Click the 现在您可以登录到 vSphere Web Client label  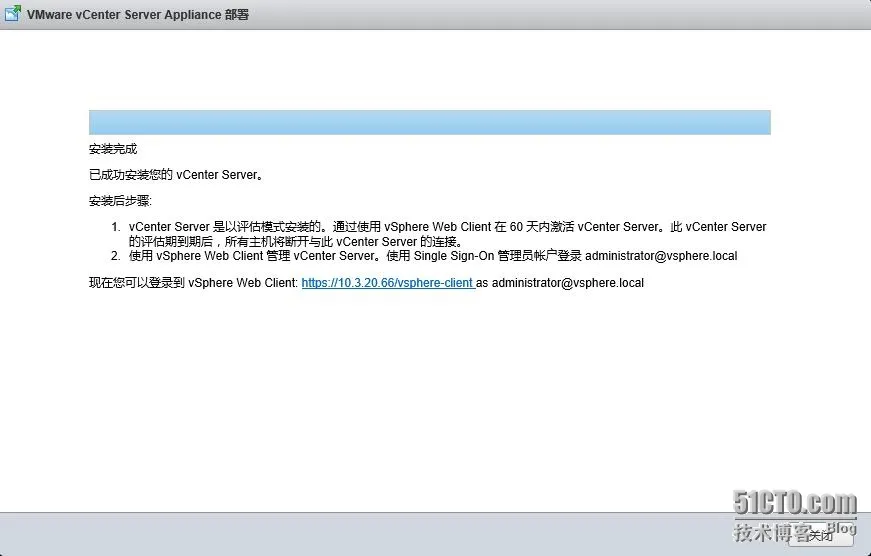pos(194,283)
